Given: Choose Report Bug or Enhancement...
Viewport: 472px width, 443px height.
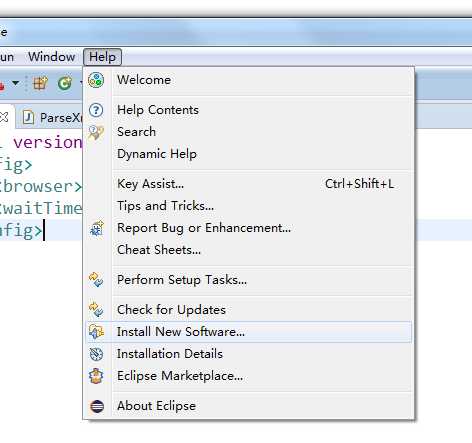Looking at the screenshot, I should pyautogui.click(x=248, y=228).
